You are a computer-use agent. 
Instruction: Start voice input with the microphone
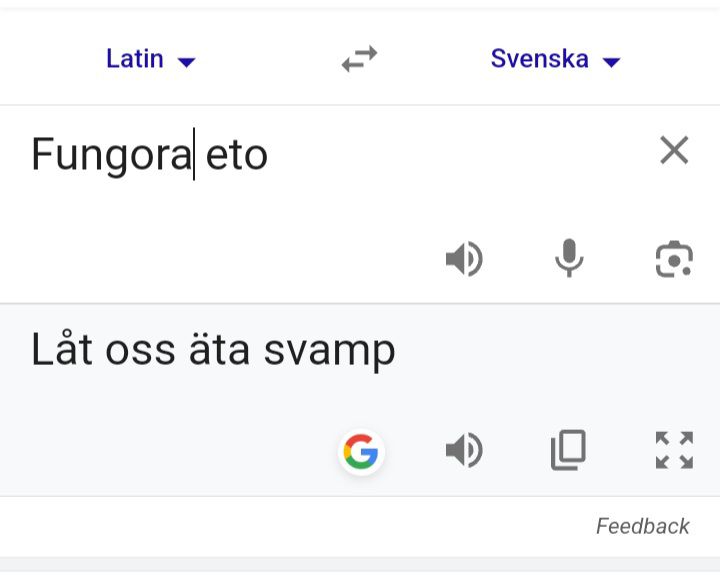coord(569,259)
